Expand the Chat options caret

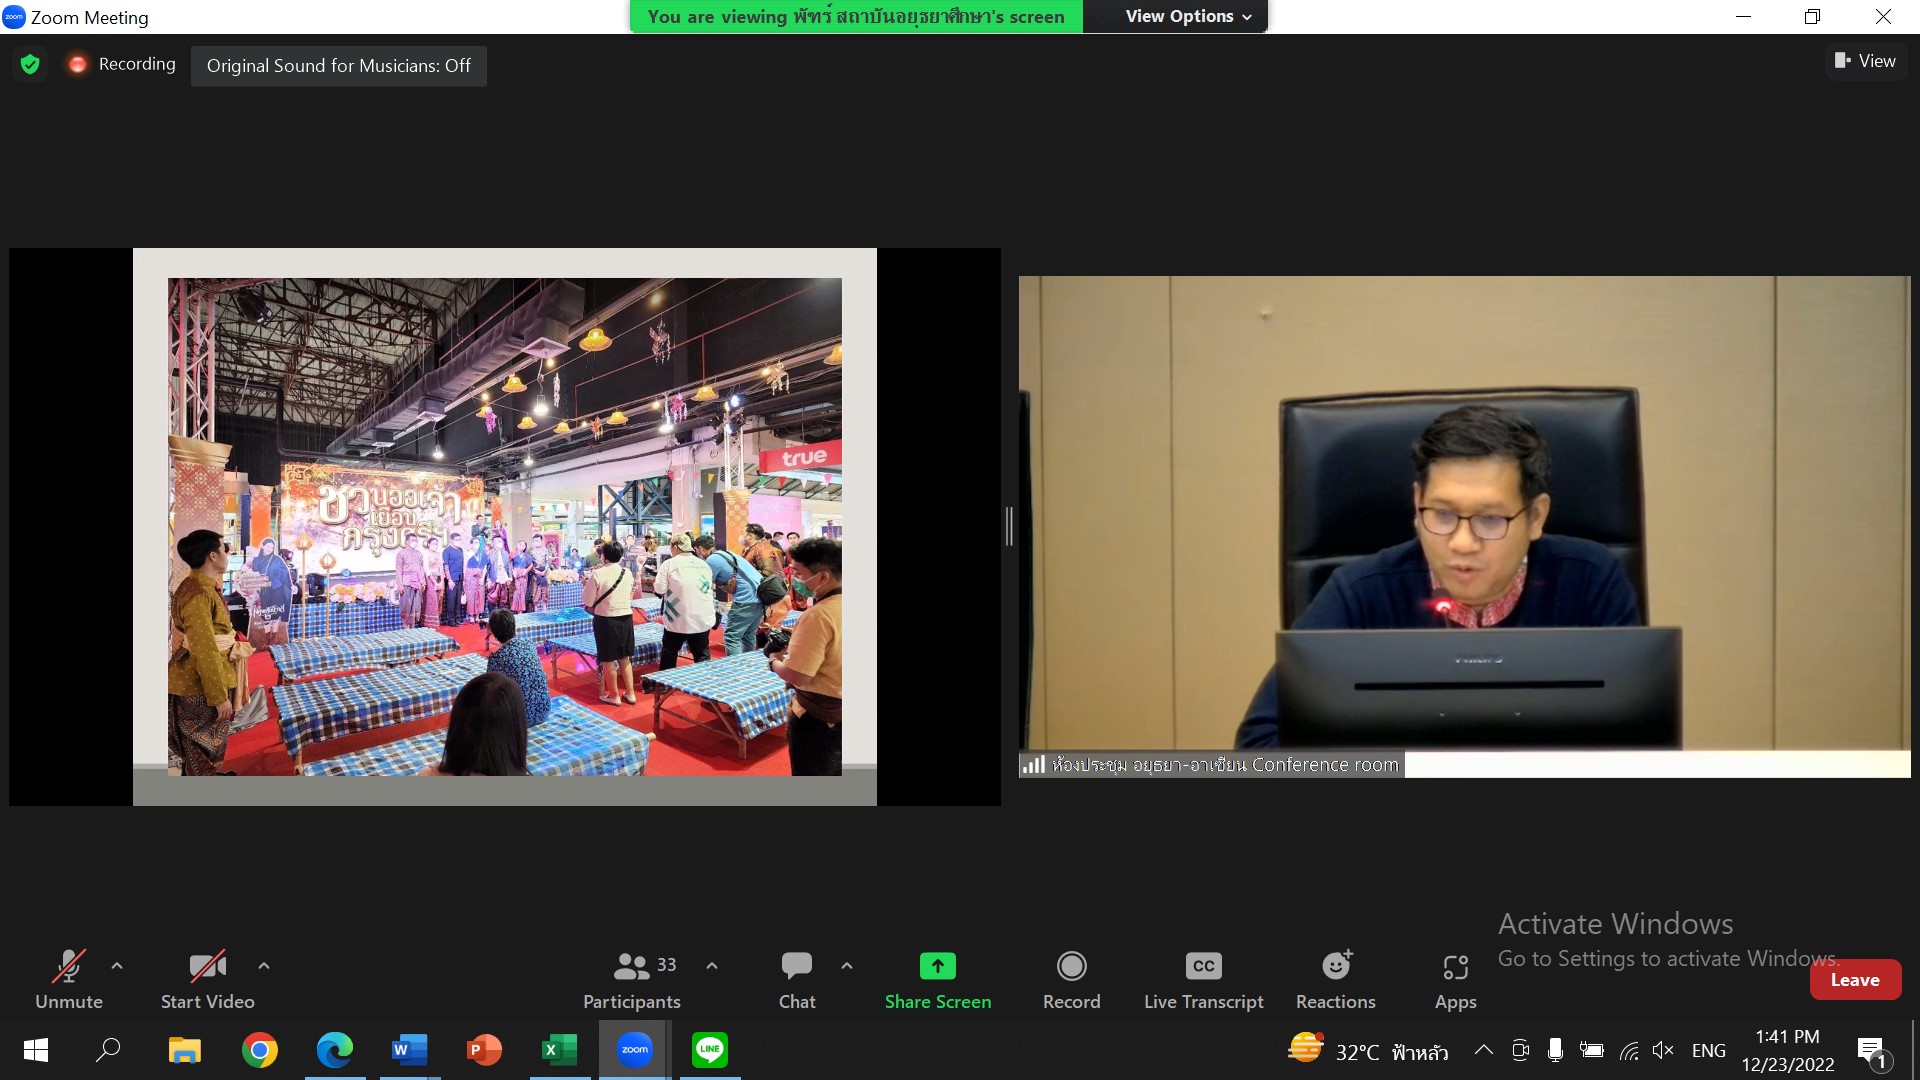pyautogui.click(x=847, y=966)
